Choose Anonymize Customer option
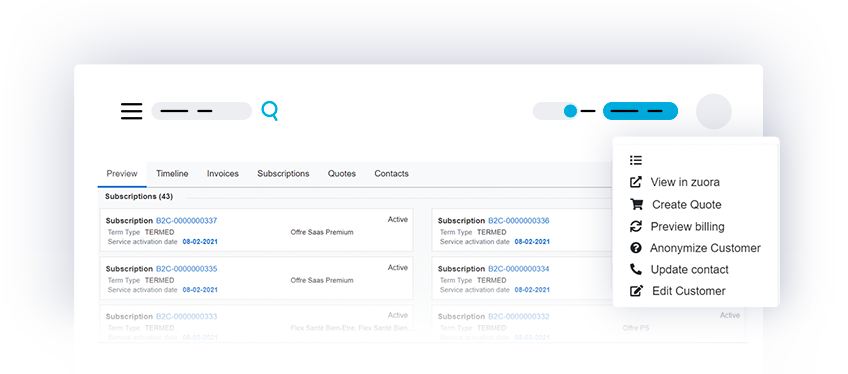The image size is (848, 374). (x=705, y=248)
